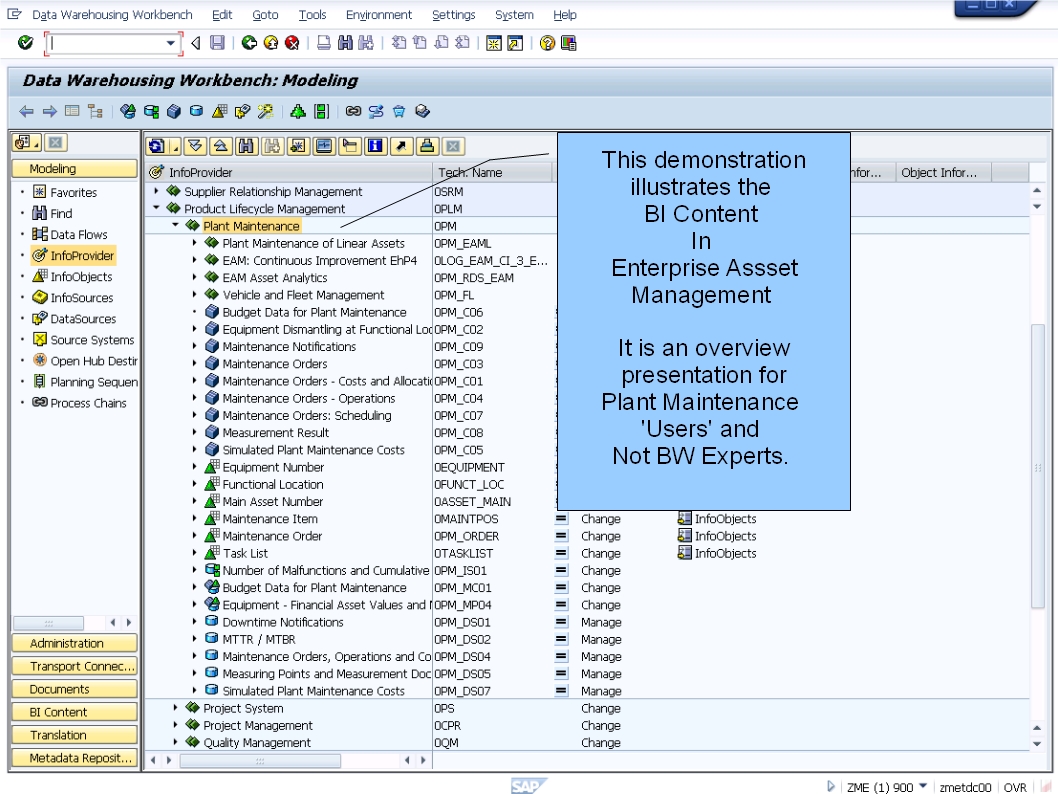The image size is (1058, 794).
Task: Click the Print icon in standard toolbar
Action: 324,43
